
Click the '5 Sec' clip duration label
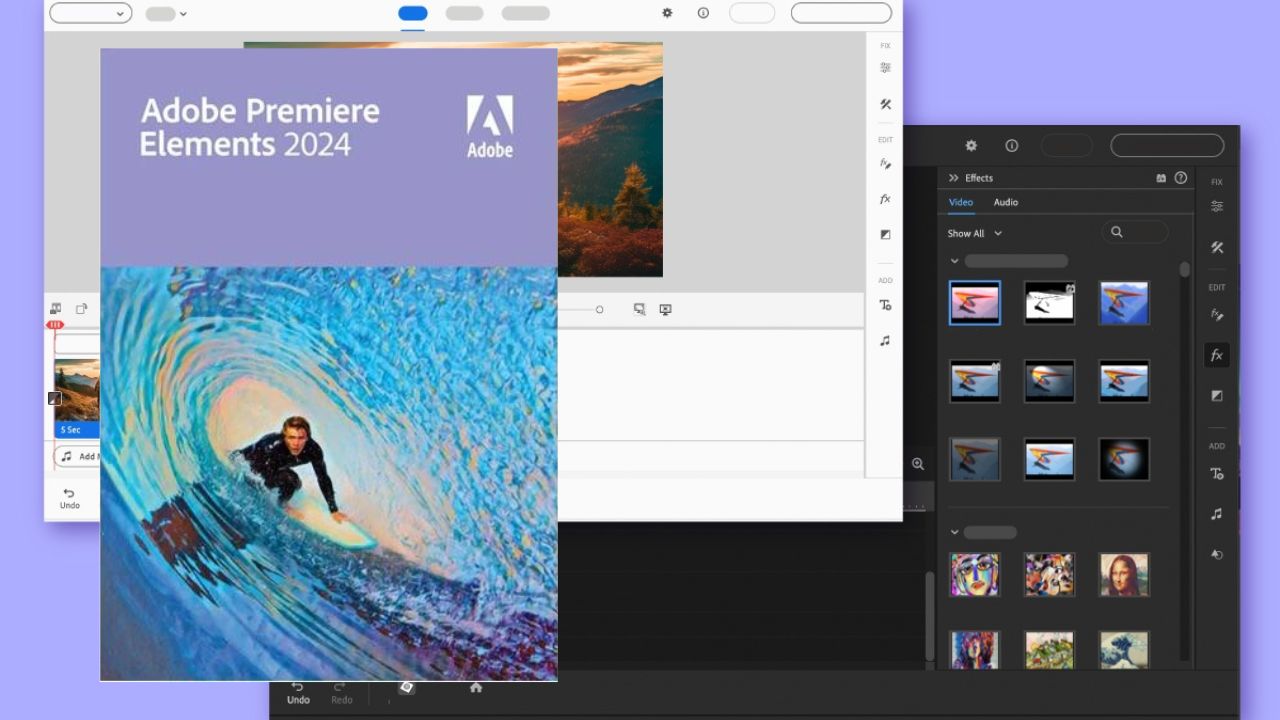pyautogui.click(x=71, y=430)
